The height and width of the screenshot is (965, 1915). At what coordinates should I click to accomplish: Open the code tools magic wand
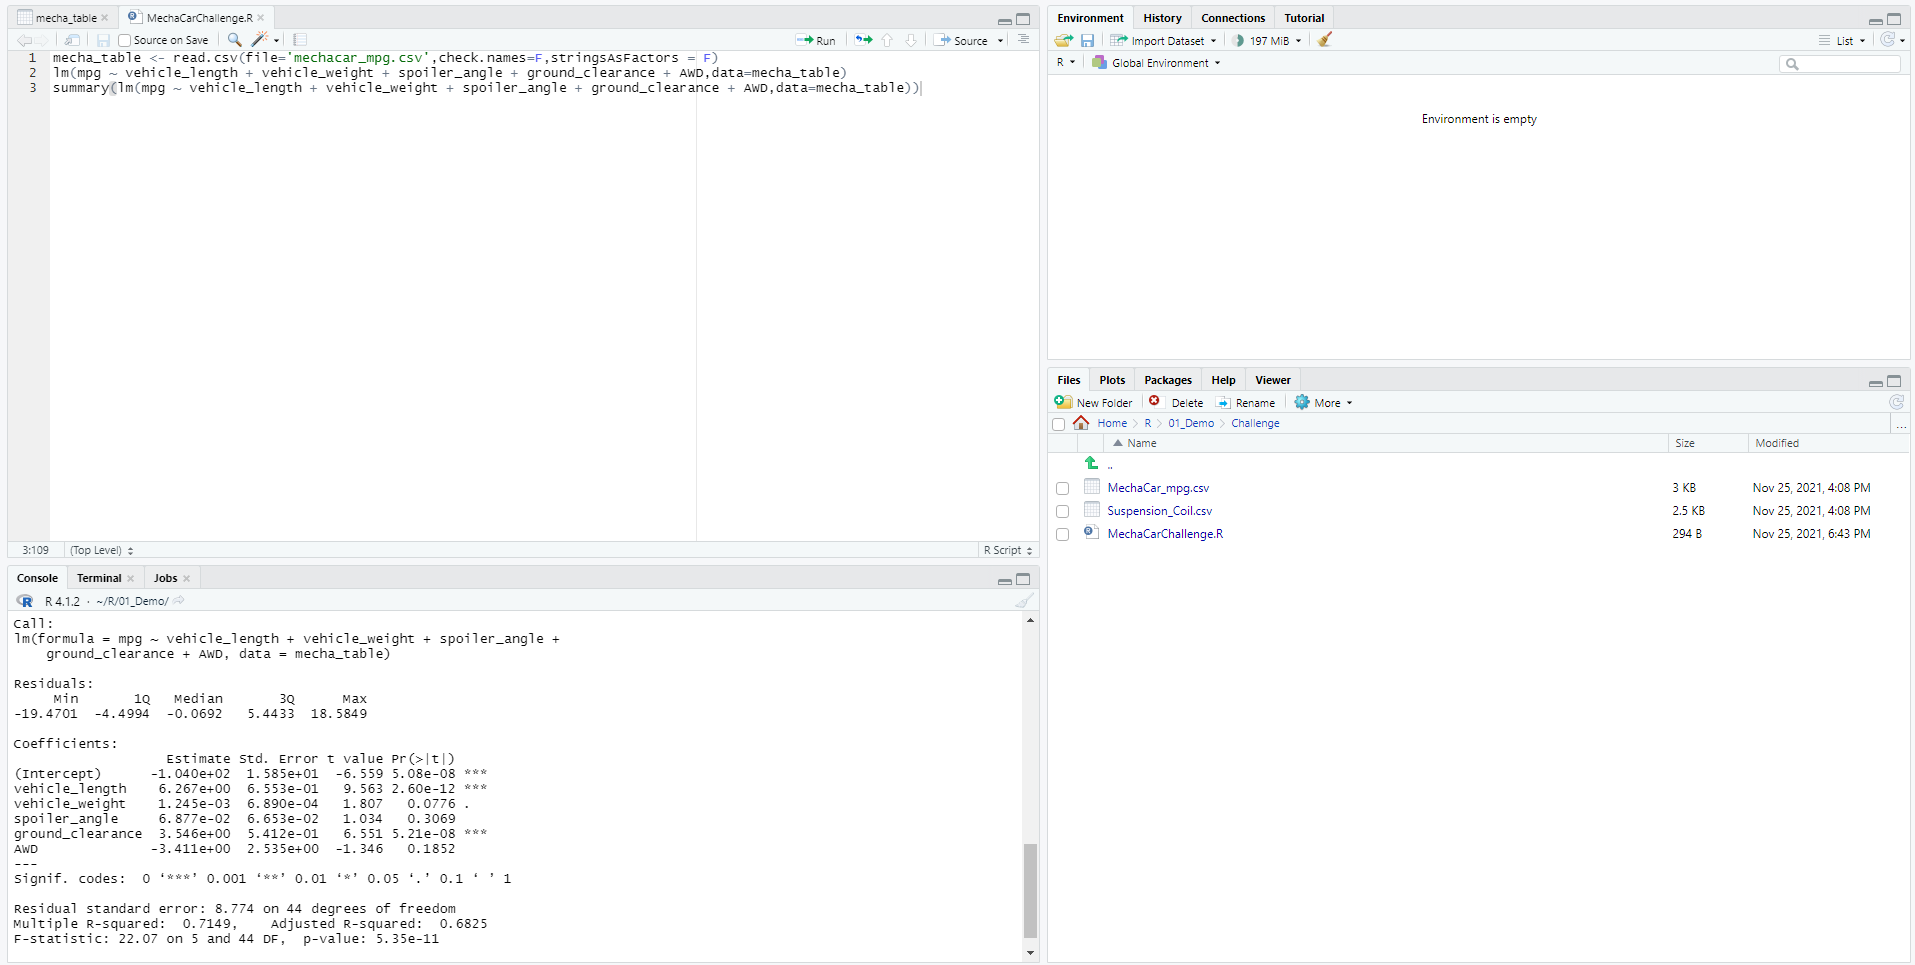259,40
